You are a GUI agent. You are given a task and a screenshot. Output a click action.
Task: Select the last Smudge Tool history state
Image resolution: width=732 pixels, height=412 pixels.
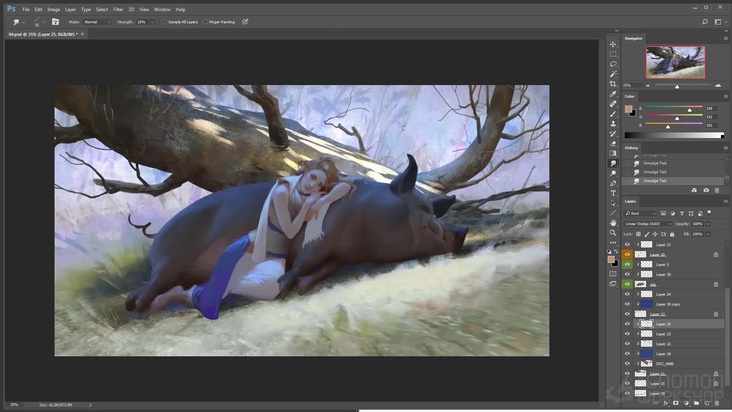(656, 181)
